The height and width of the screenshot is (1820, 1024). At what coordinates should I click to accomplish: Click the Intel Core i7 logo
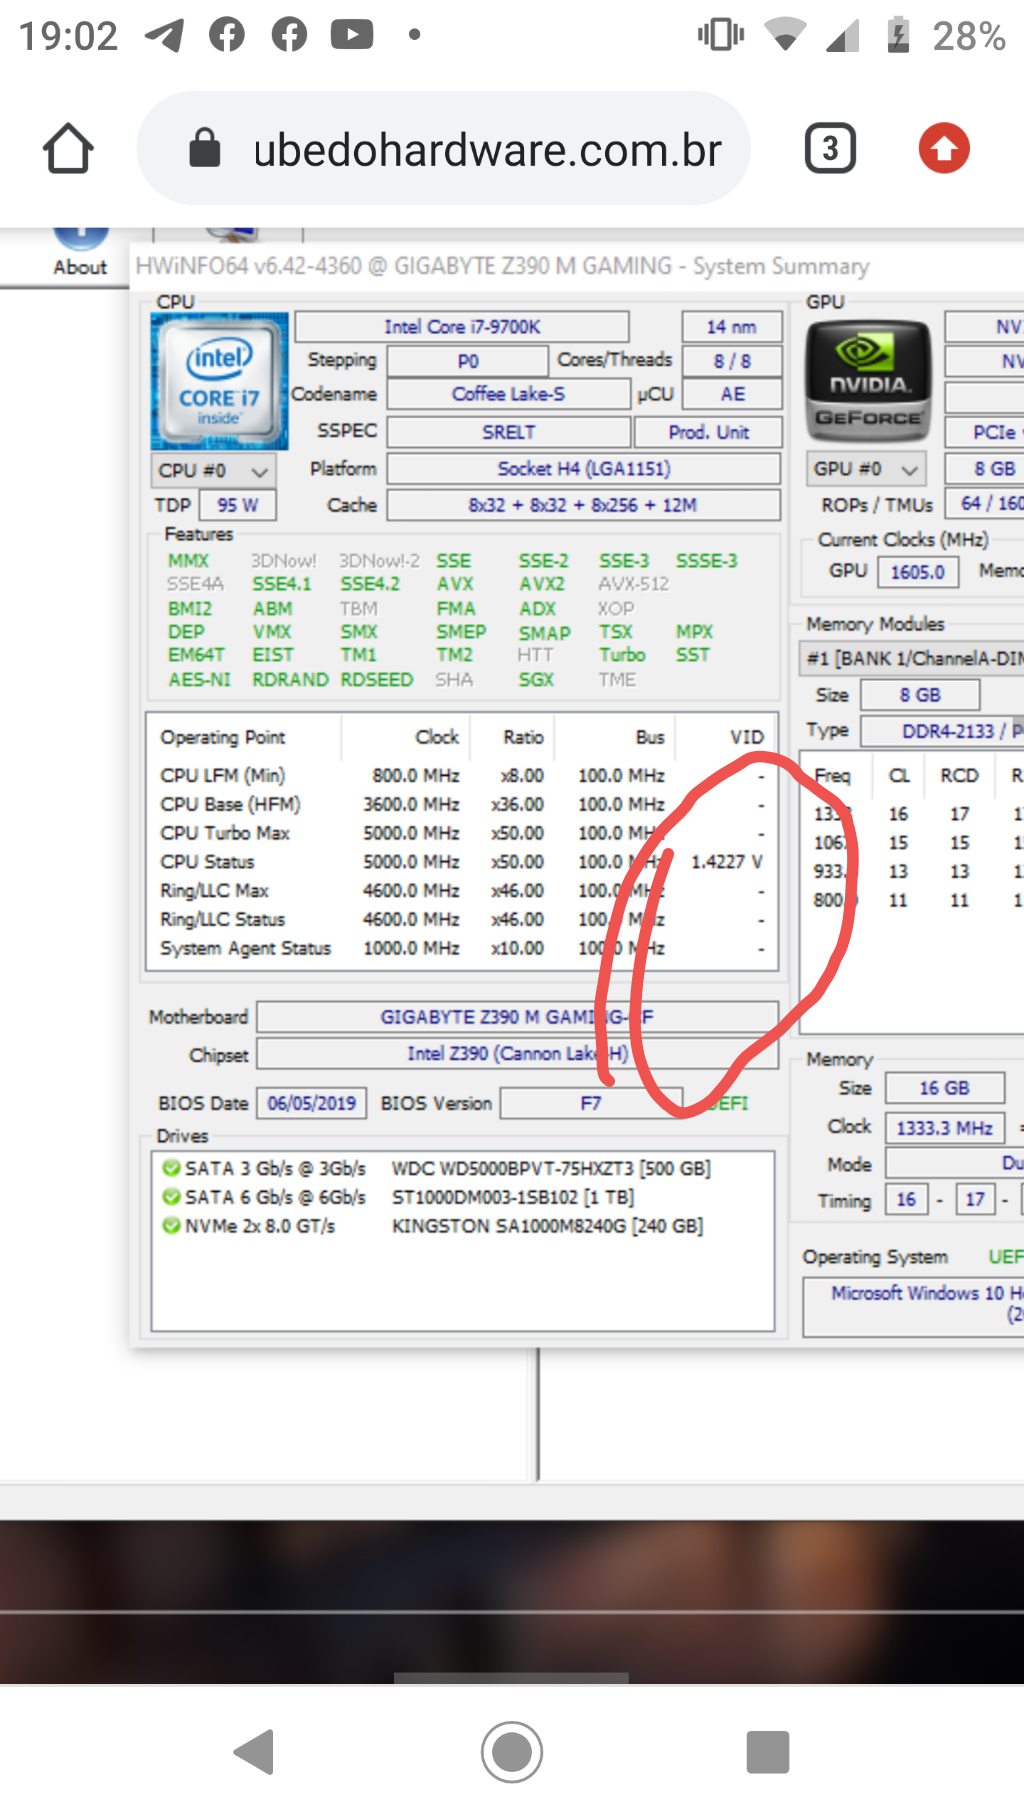tap(219, 381)
